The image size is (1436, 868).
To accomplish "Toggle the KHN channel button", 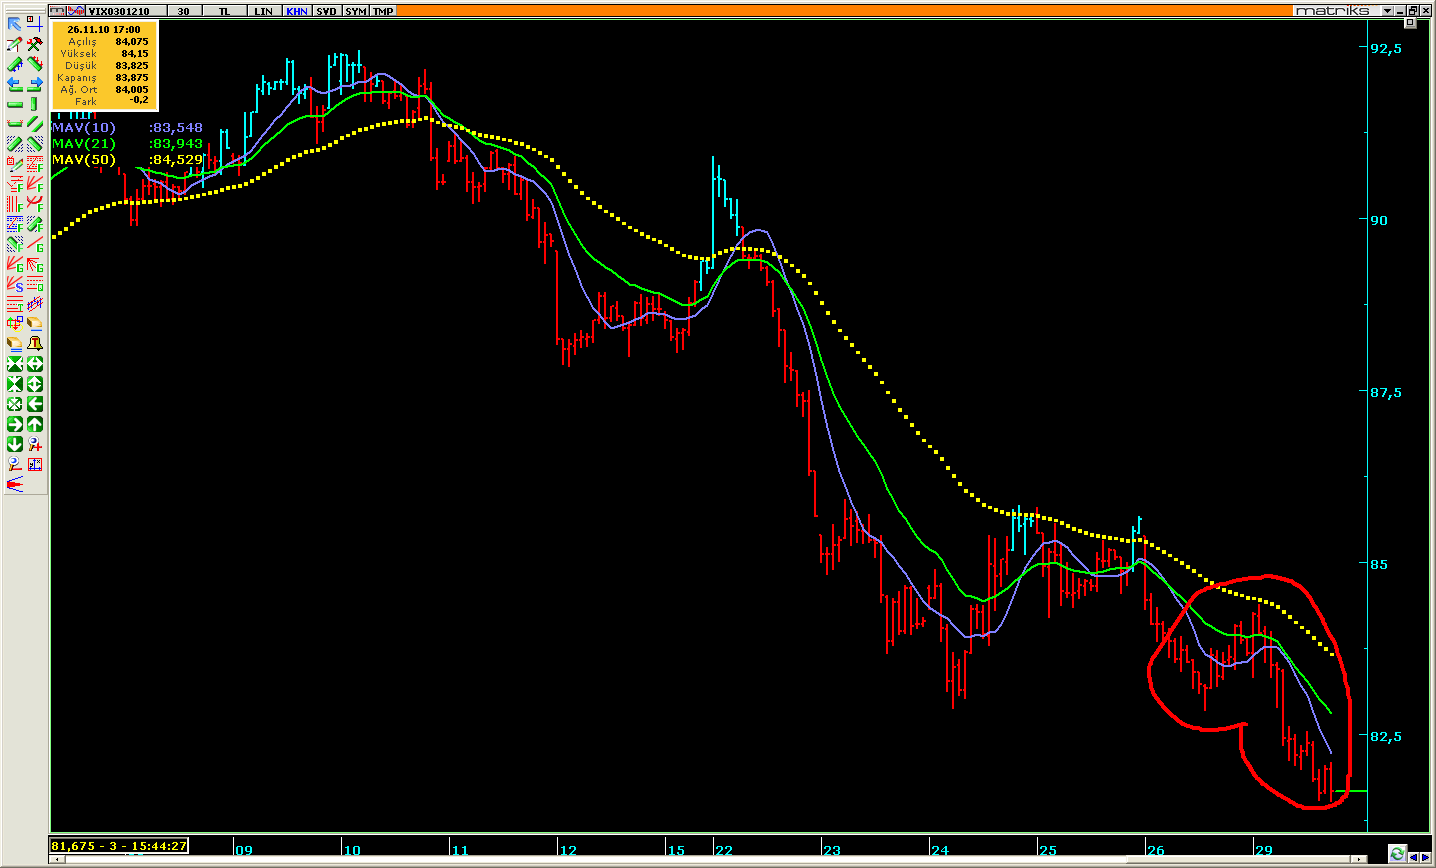I will coord(296,11).
